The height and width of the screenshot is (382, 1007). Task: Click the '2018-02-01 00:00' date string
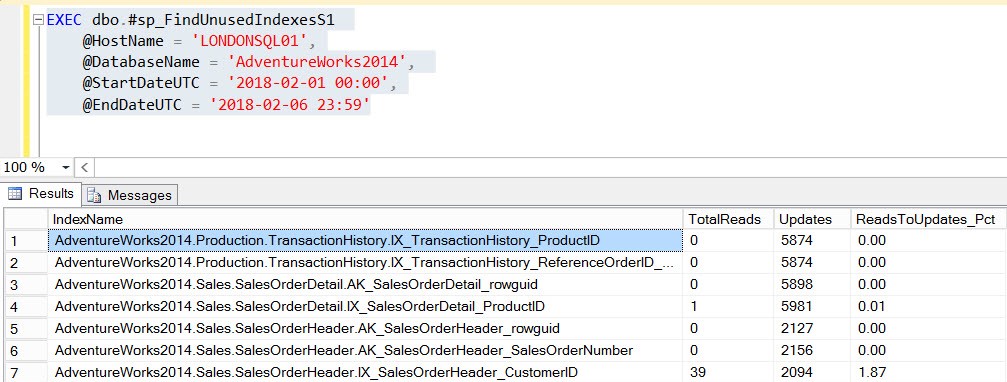308,84
